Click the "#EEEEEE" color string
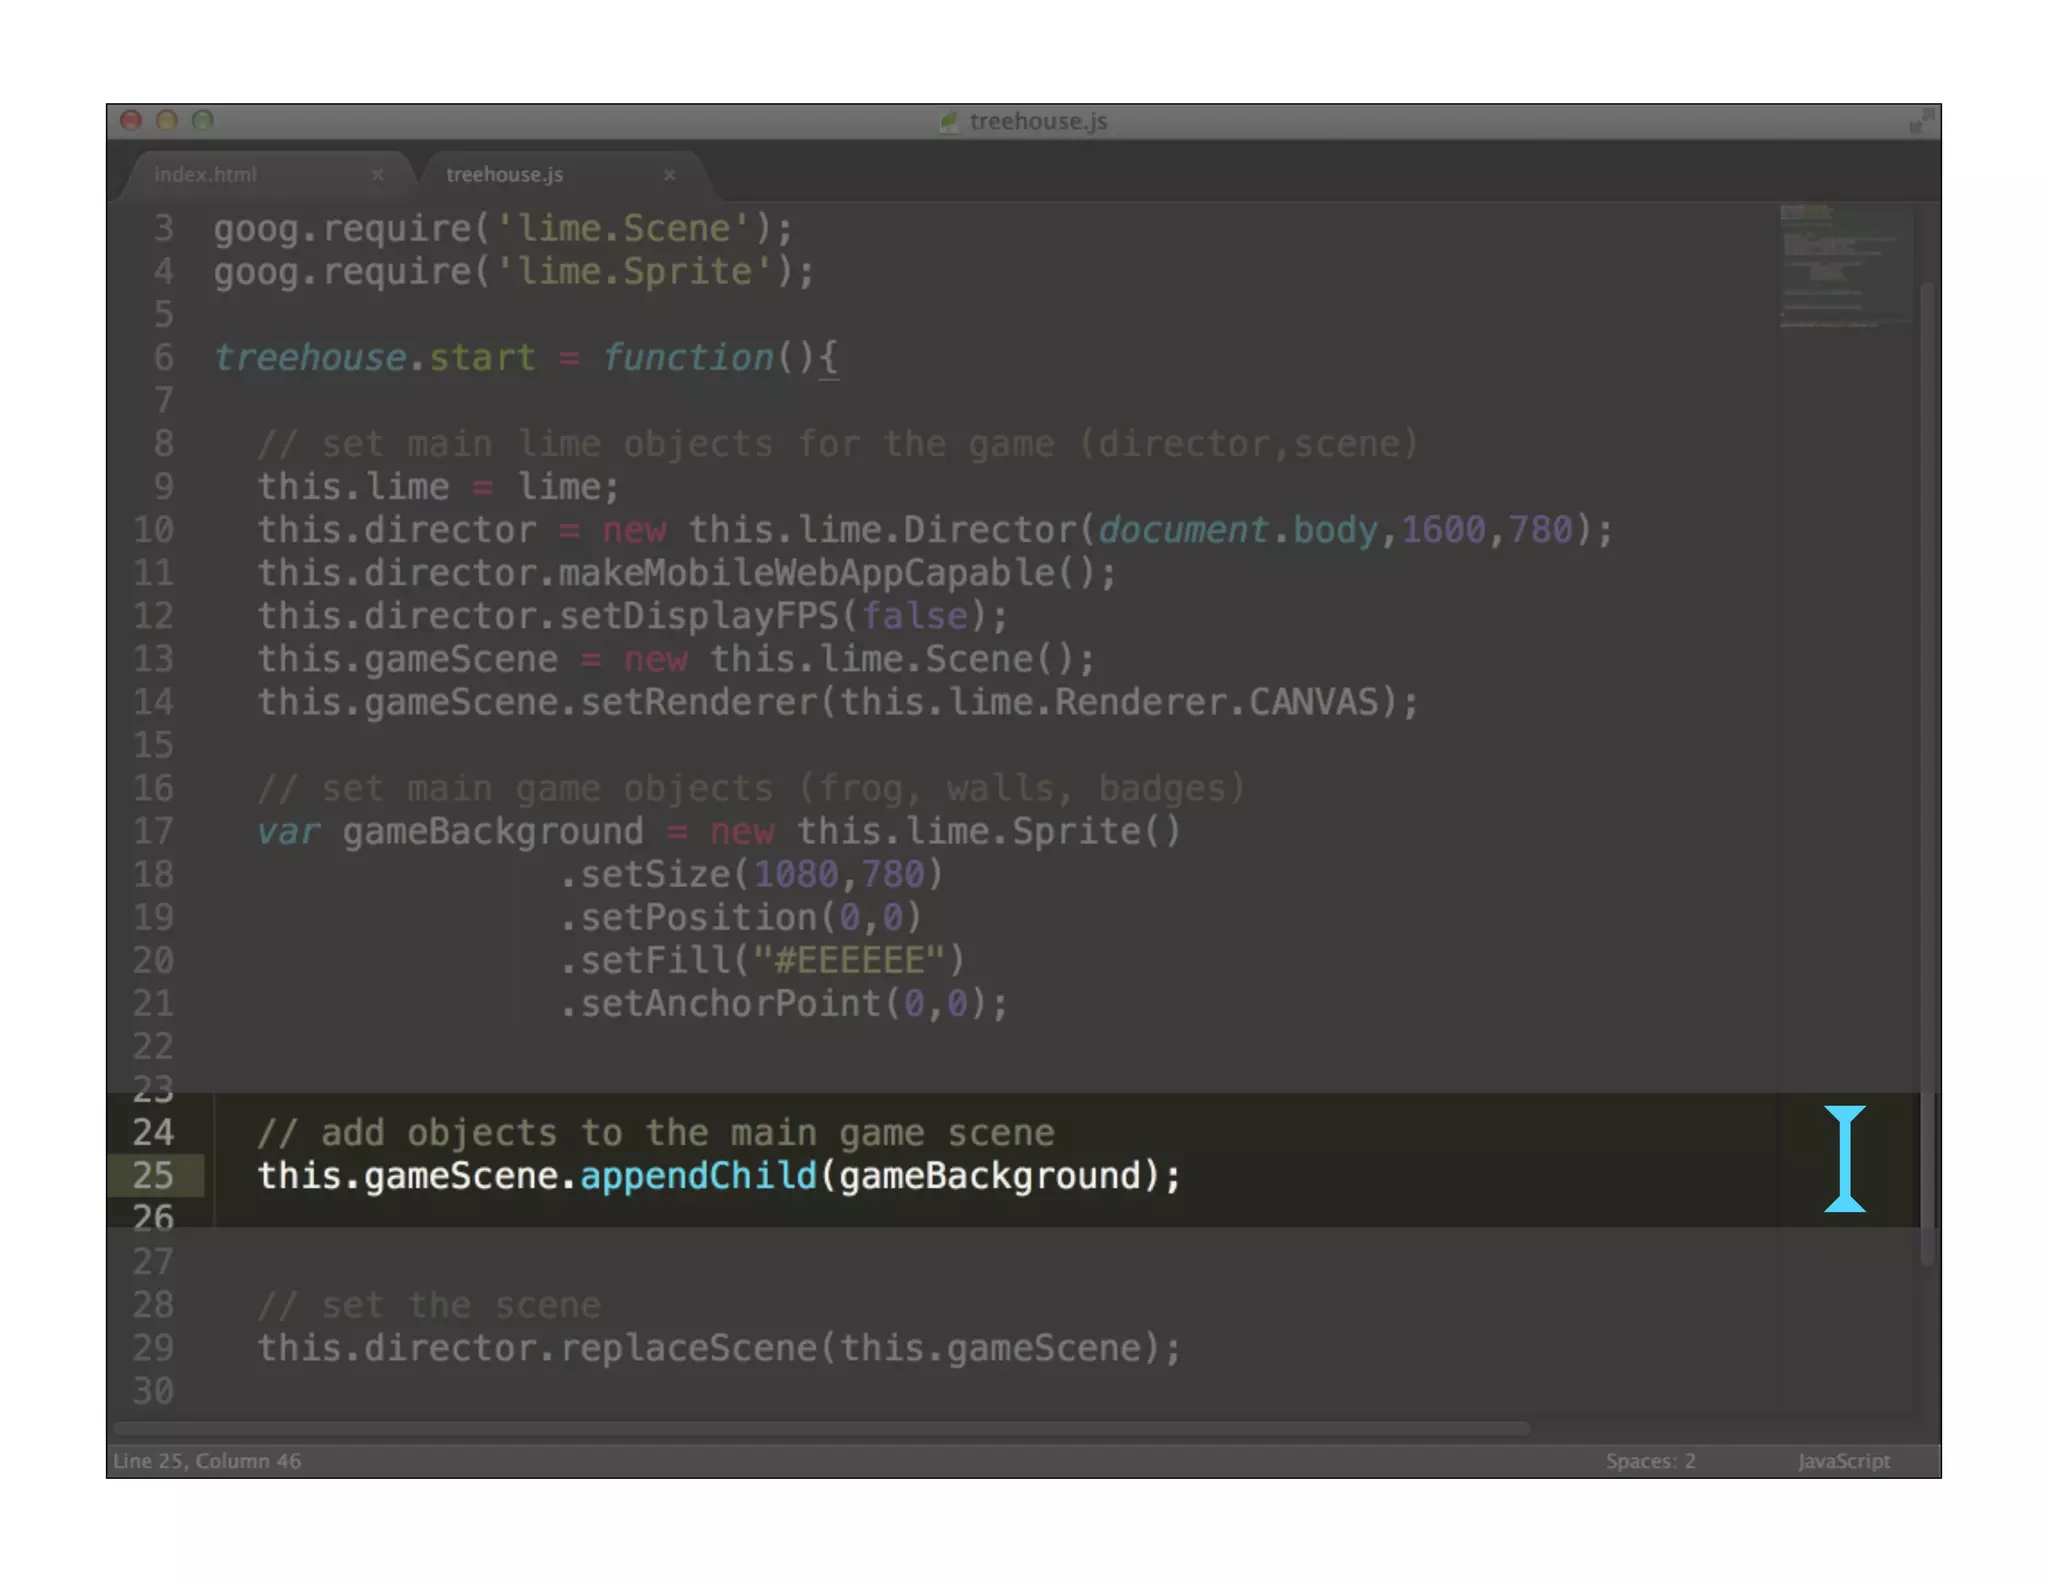Viewport: 2048px width, 1582px height. [849, 961]
